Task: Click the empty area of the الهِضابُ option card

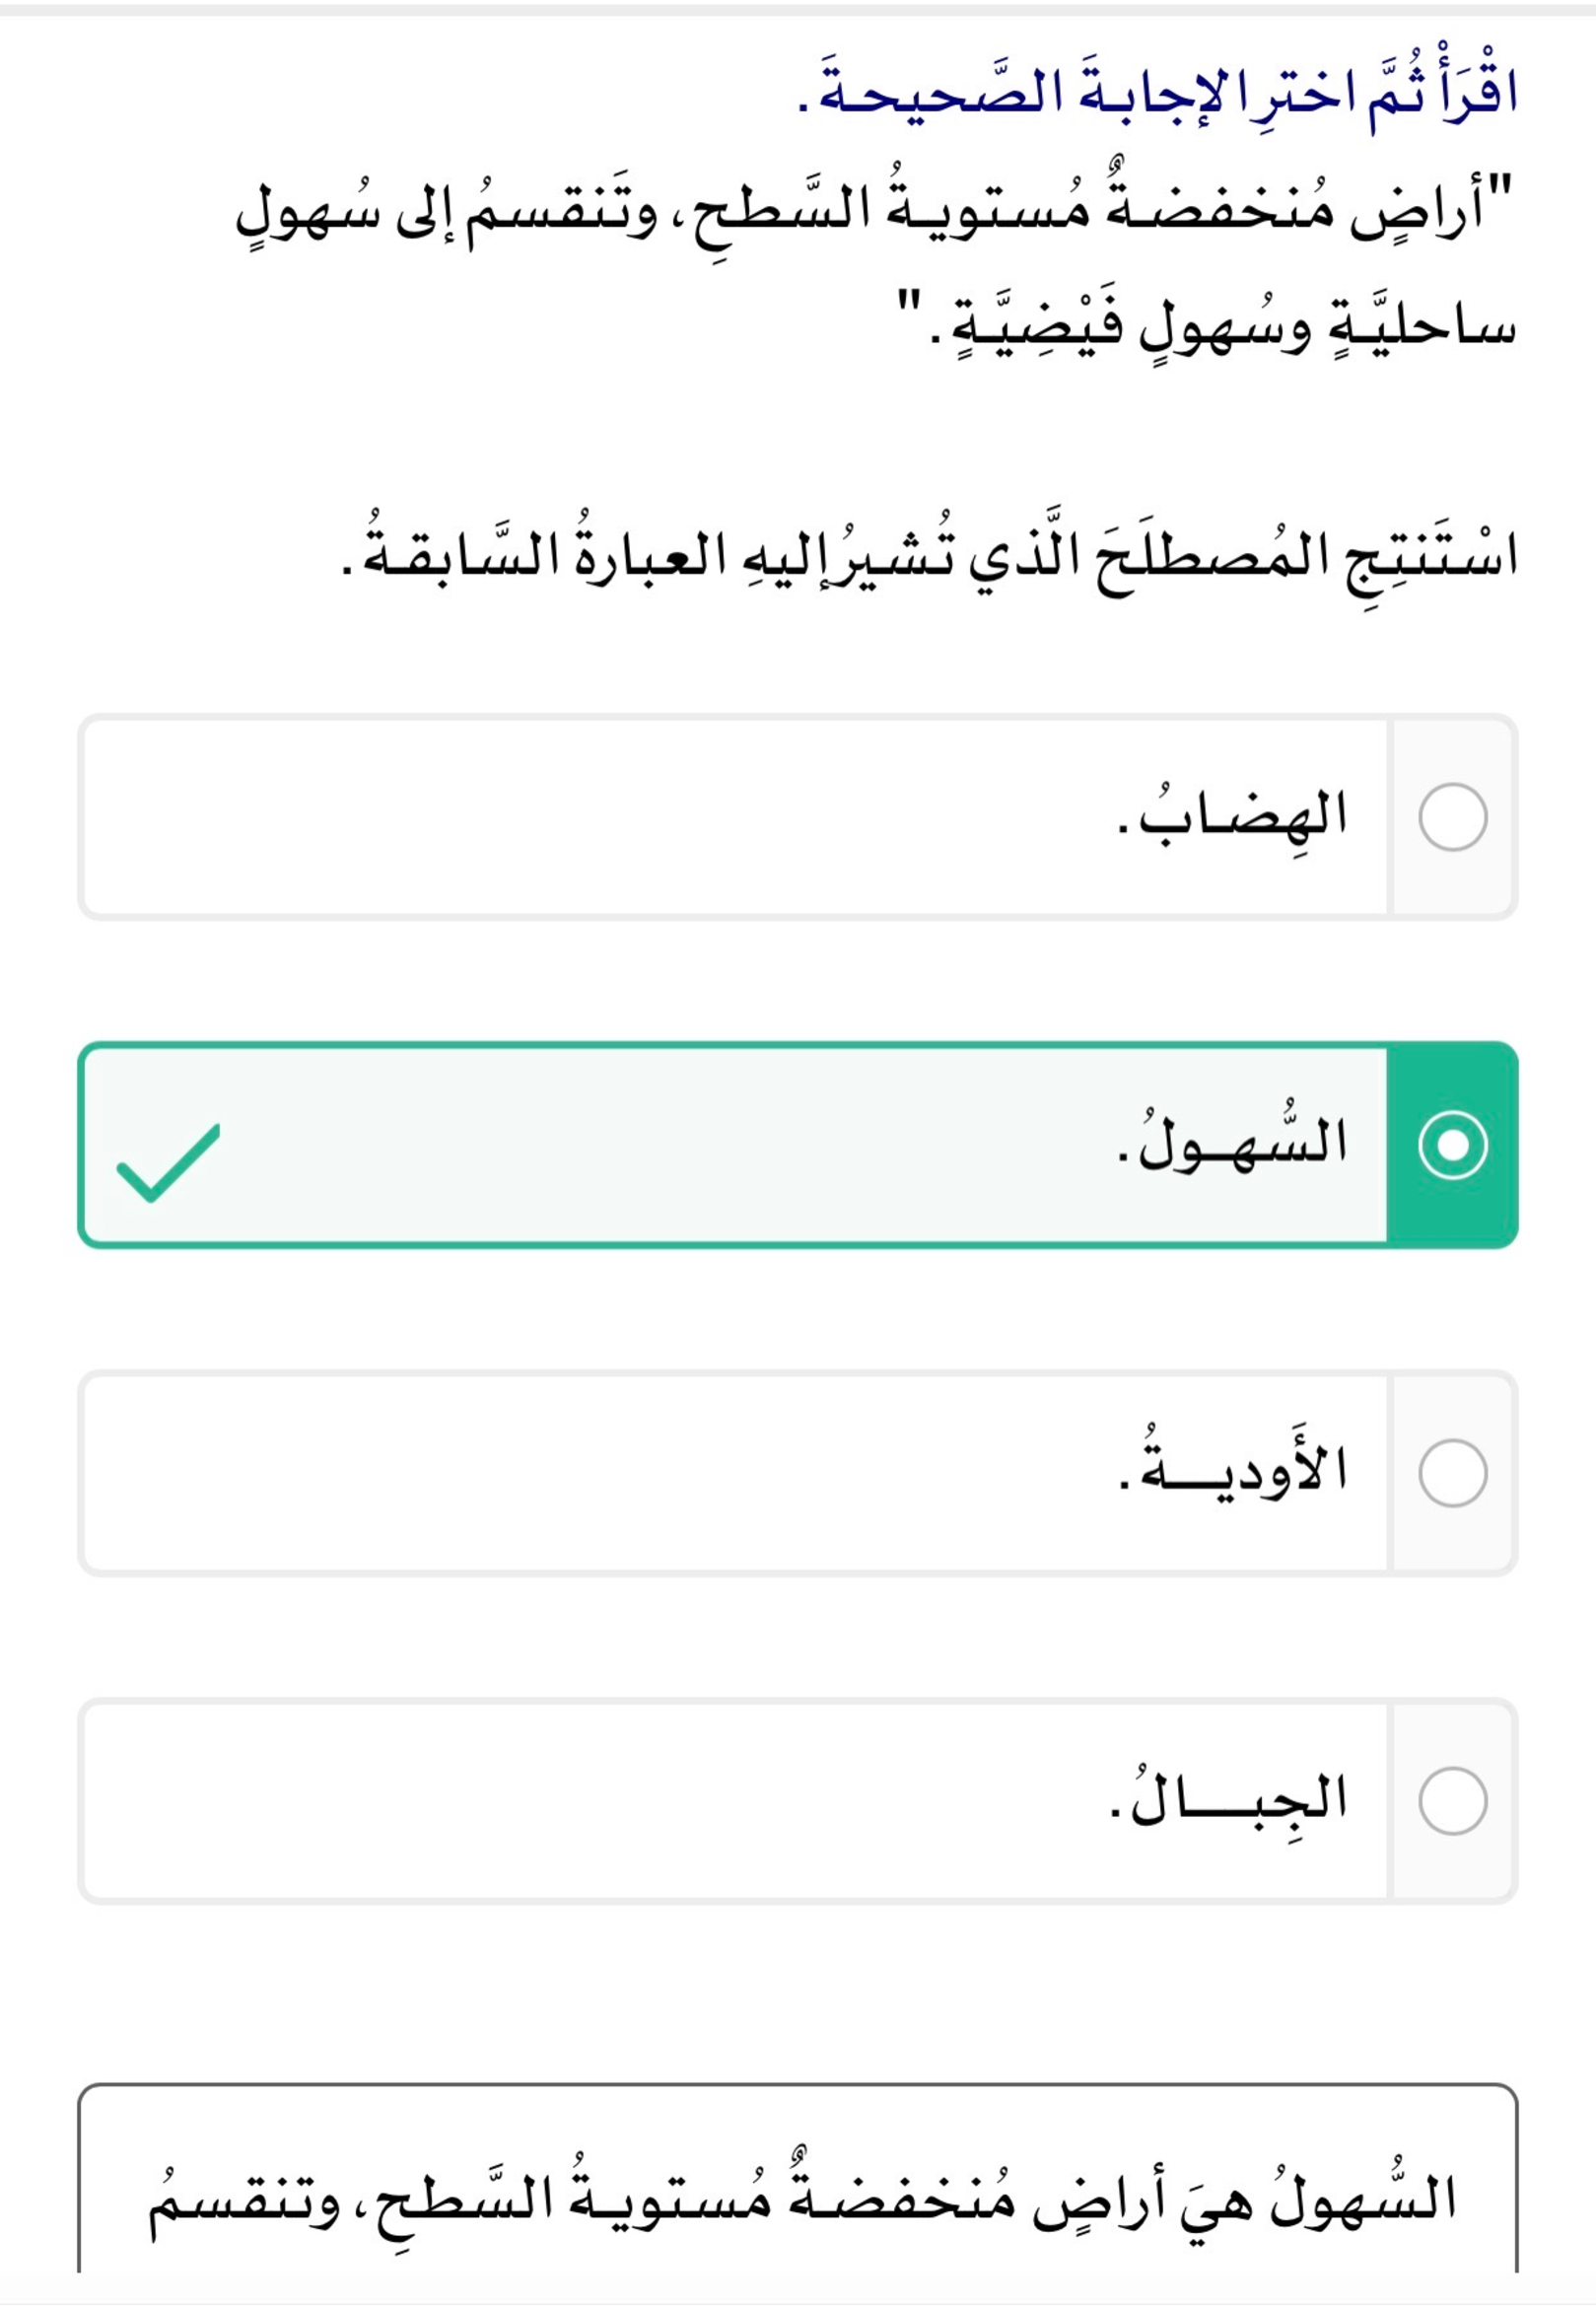Action: coord(600,817)
